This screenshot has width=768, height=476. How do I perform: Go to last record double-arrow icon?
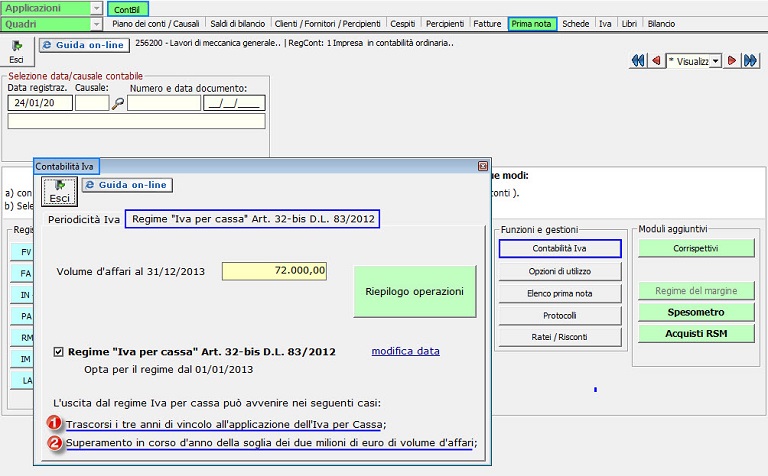point(750,61)
